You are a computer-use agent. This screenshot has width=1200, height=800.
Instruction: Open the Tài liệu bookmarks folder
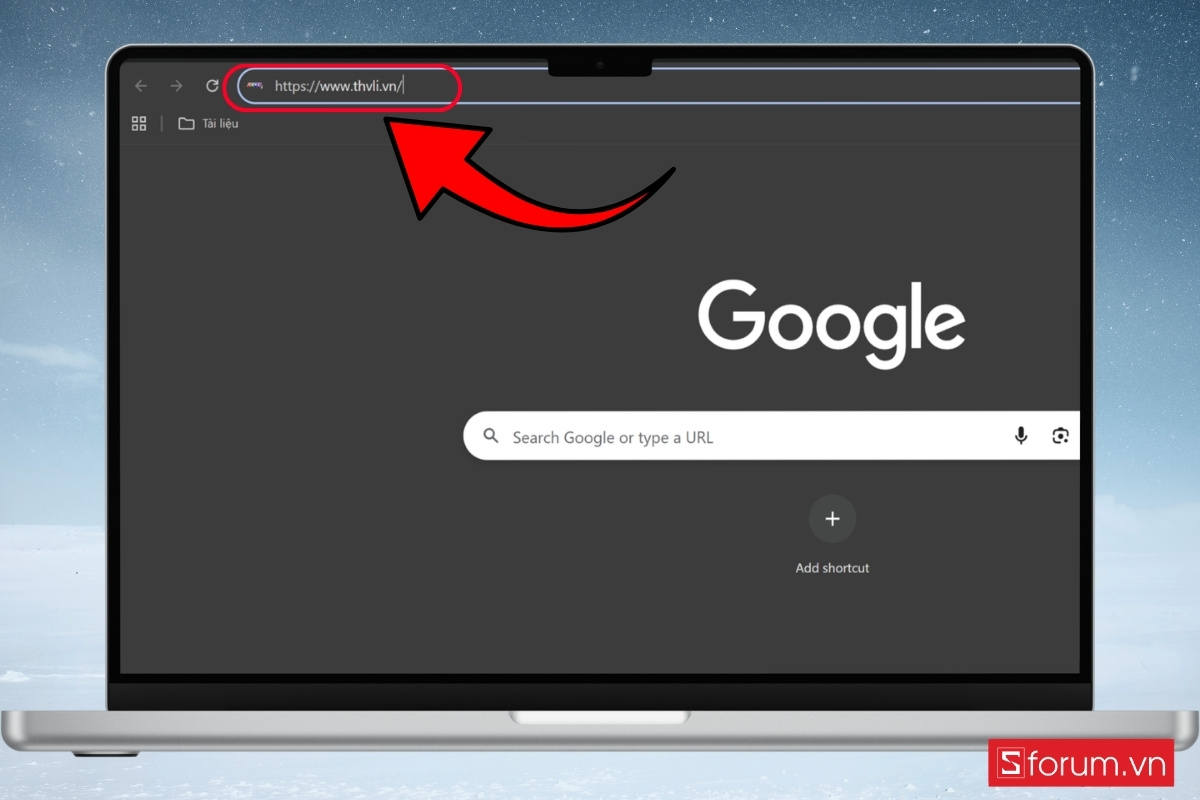click(x=222, y=123)
